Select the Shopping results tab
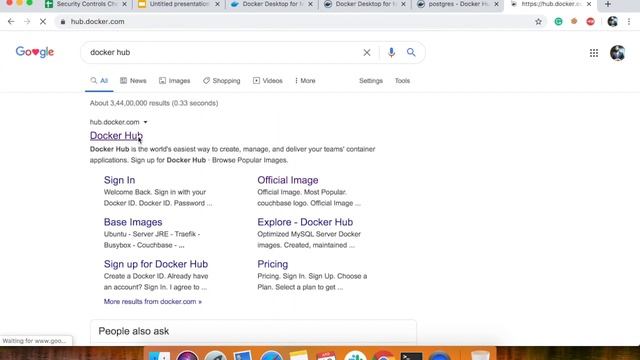The height and width of the screenshot is (360, 640). tap(222, 81)
